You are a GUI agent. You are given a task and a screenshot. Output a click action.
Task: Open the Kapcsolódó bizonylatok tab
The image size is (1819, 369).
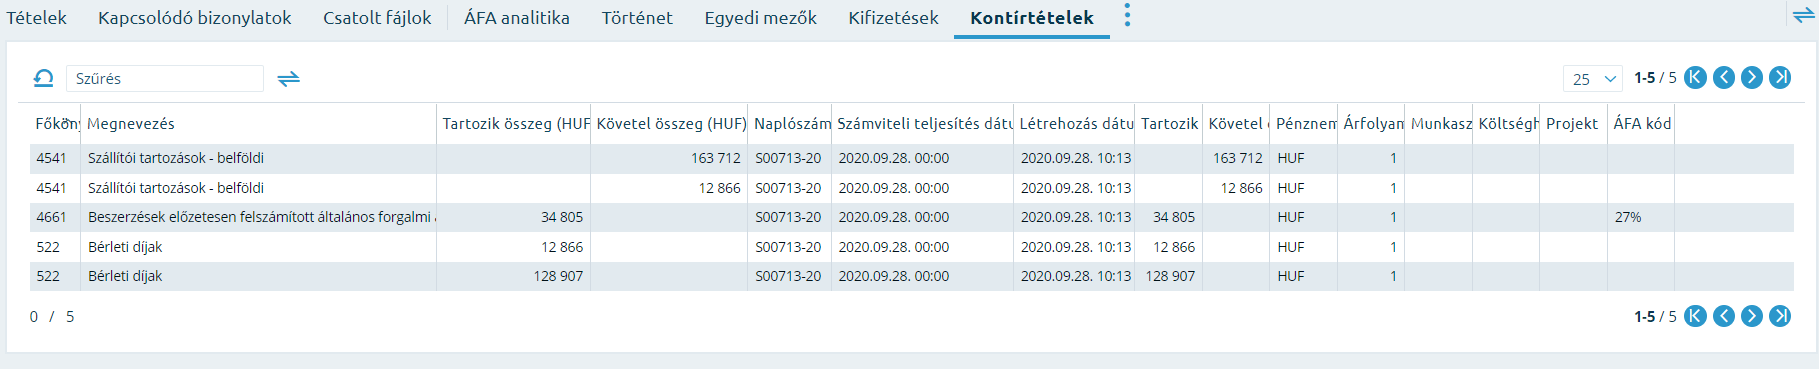195,18
